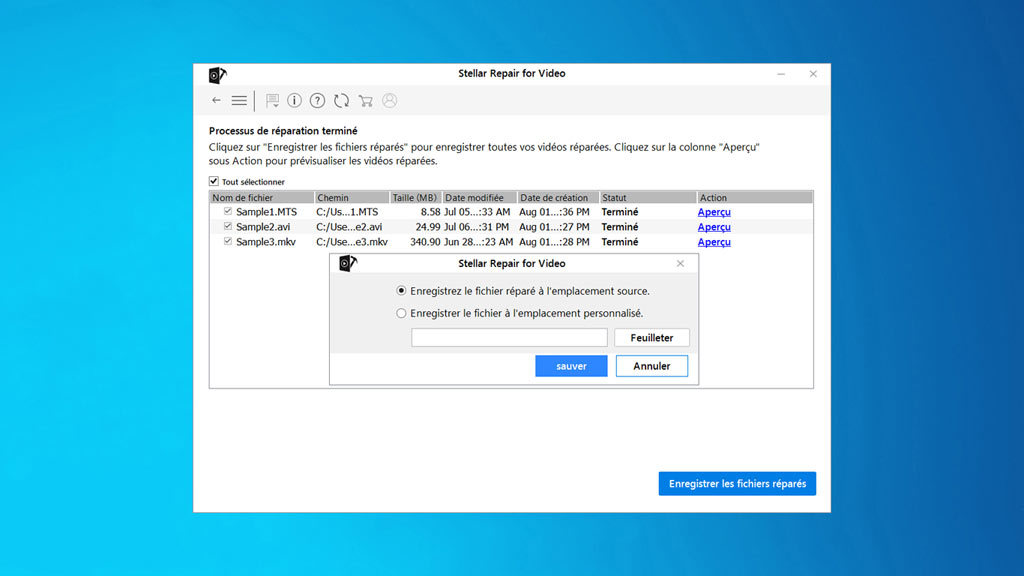Viewport: 1024px width, 576px height.
Task: Sort by Taille (MB) column header
Action: [x=415, y=197]
